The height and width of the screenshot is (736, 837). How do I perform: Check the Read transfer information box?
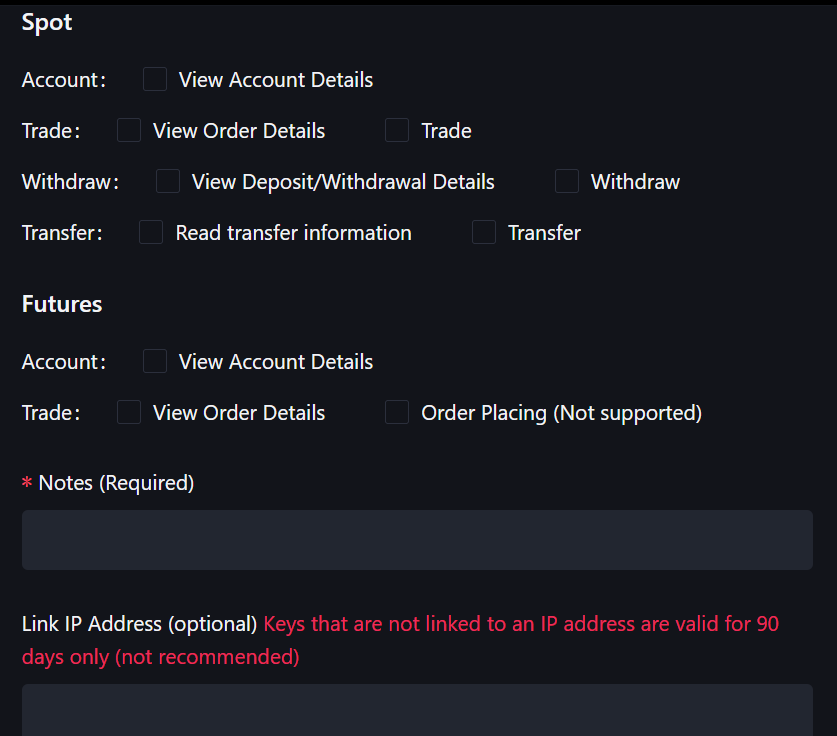tap(150, 232)
